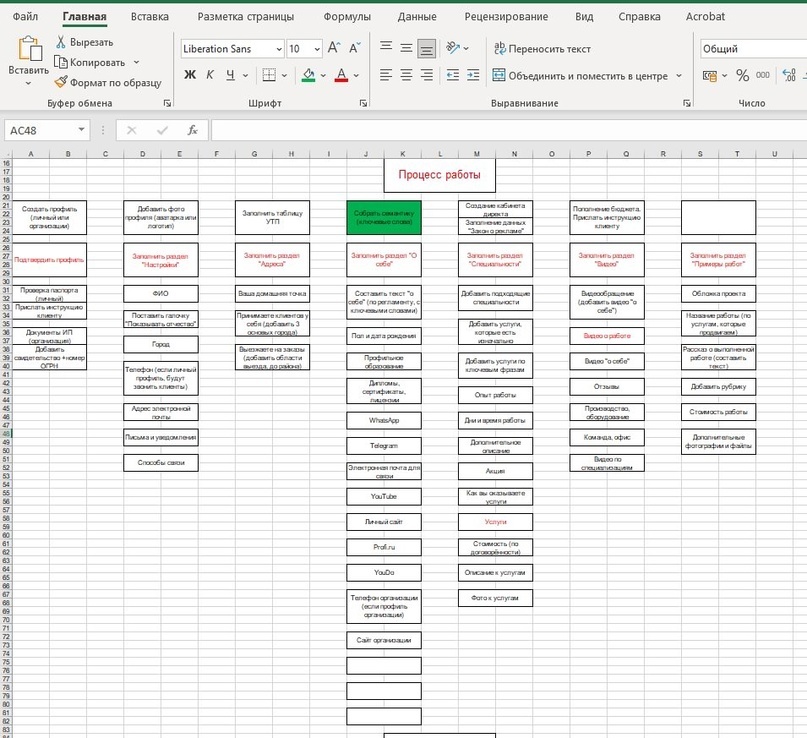807x738 pixels.
Task: Align text to top
Action: 386,48
